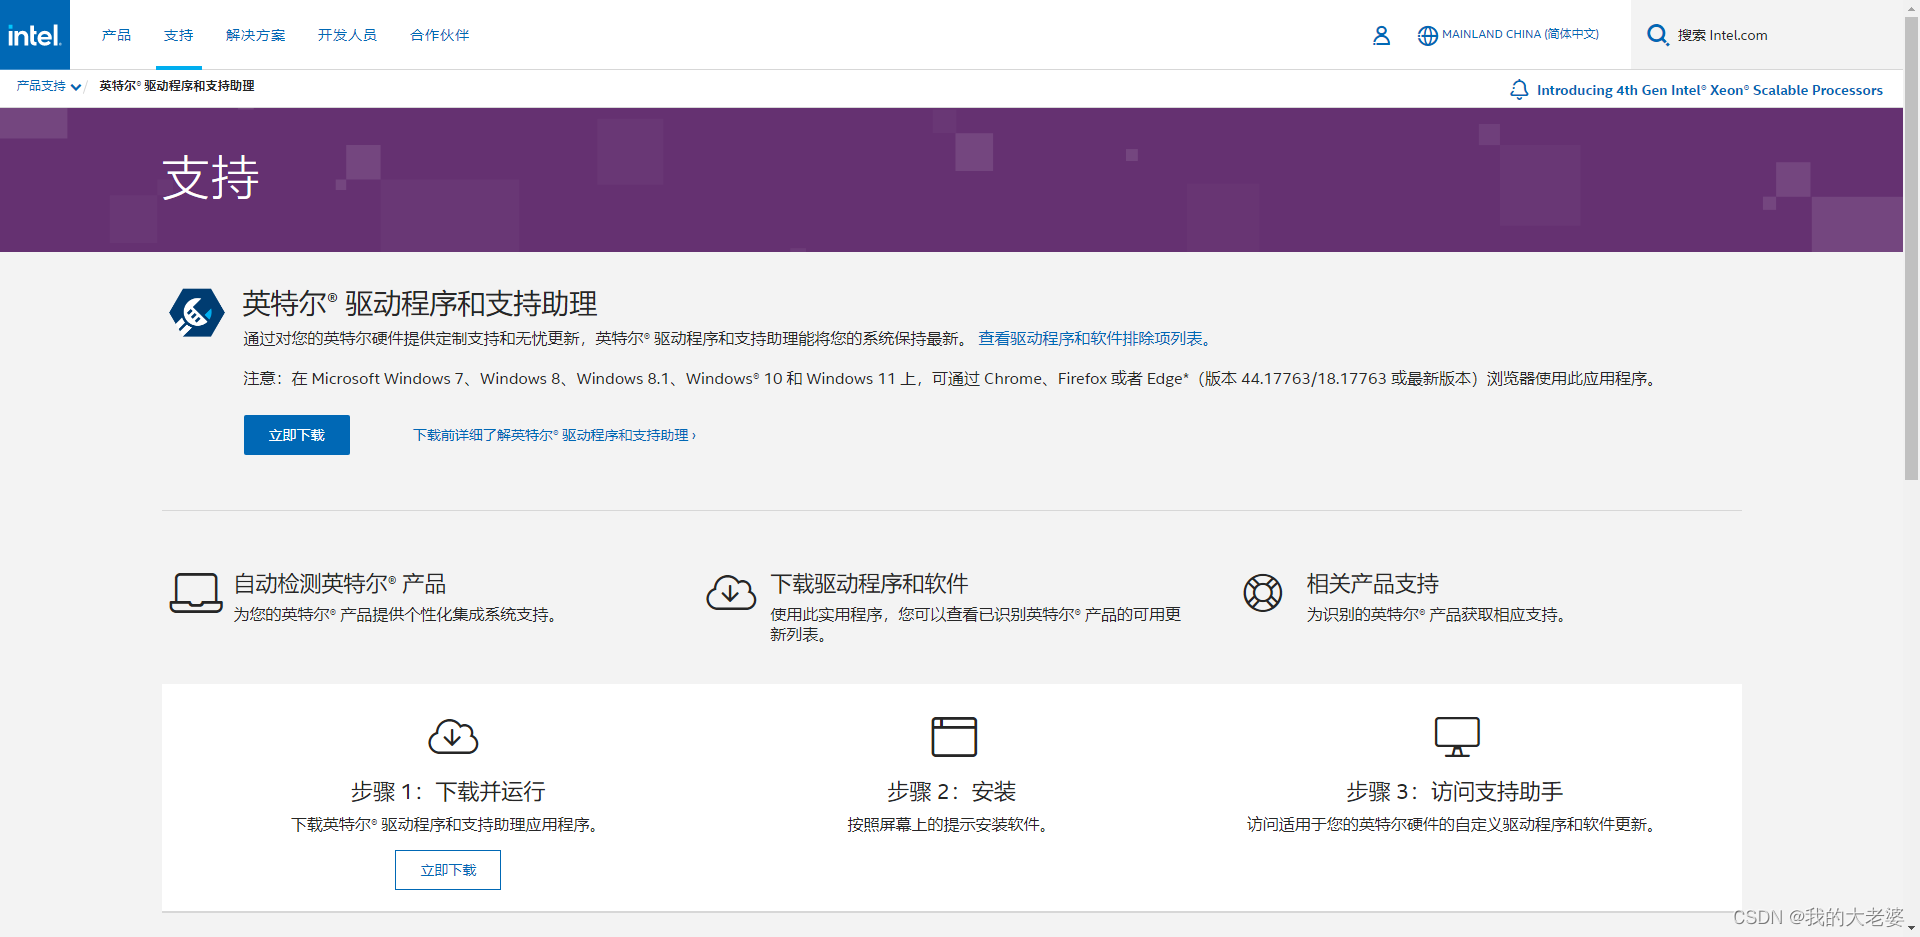Click the 英特尔® 驱动程序和支持助理 page heading
This screenshot has width=1920, height=937.
pyautogui.click(x=420, y=303)
